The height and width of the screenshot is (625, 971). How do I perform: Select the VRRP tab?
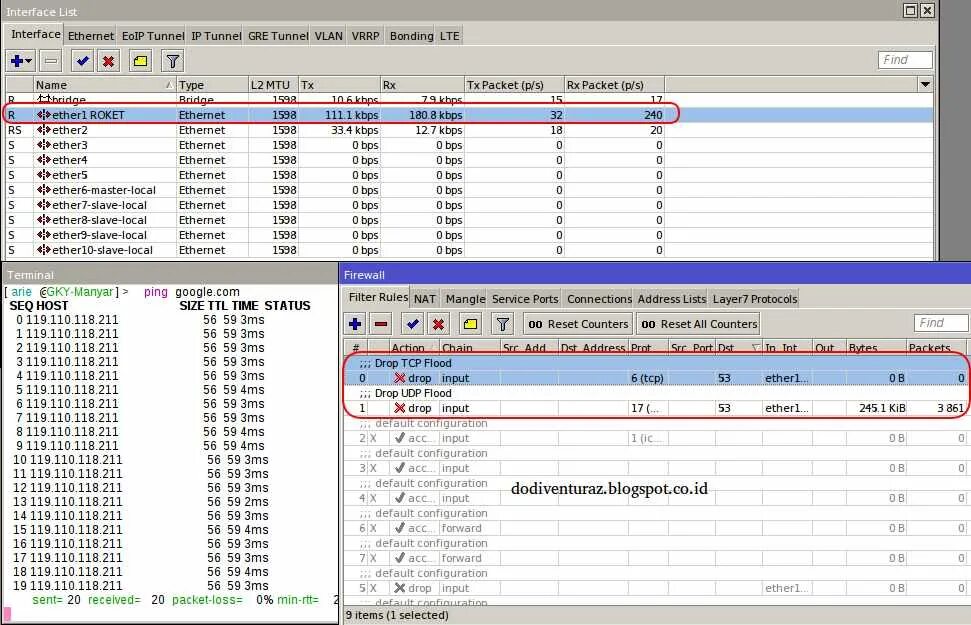click(x=365, y=36)
